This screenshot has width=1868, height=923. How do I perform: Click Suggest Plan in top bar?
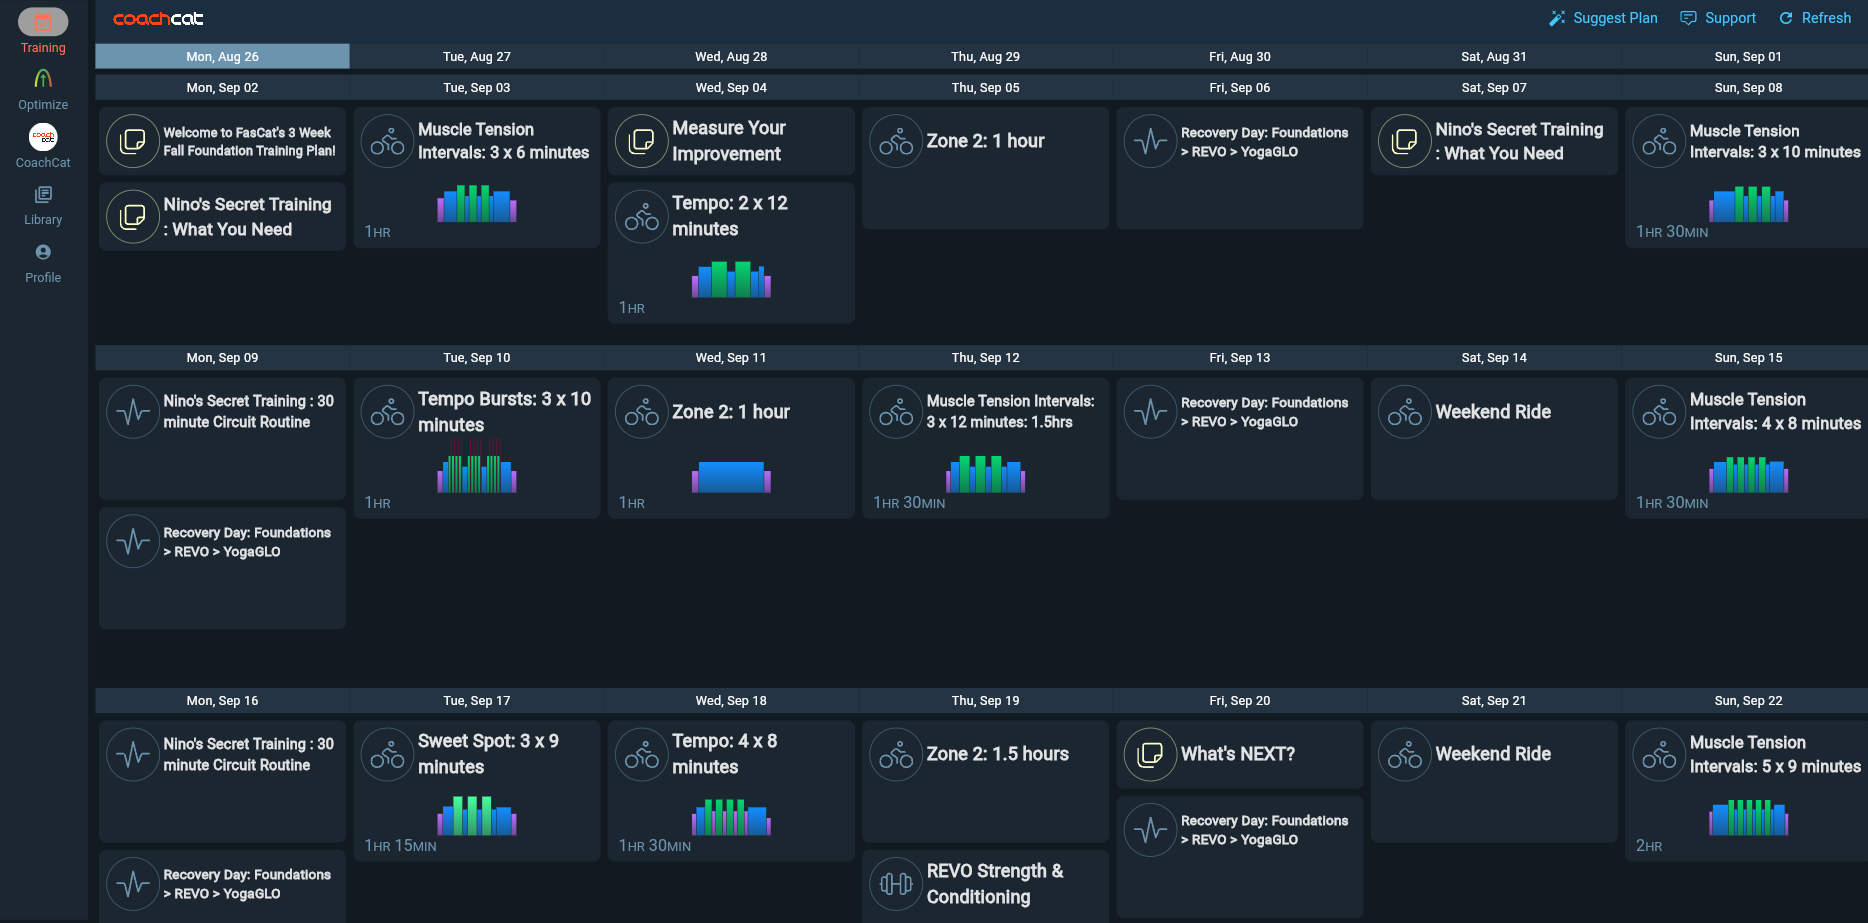[x=1603, y=18]
